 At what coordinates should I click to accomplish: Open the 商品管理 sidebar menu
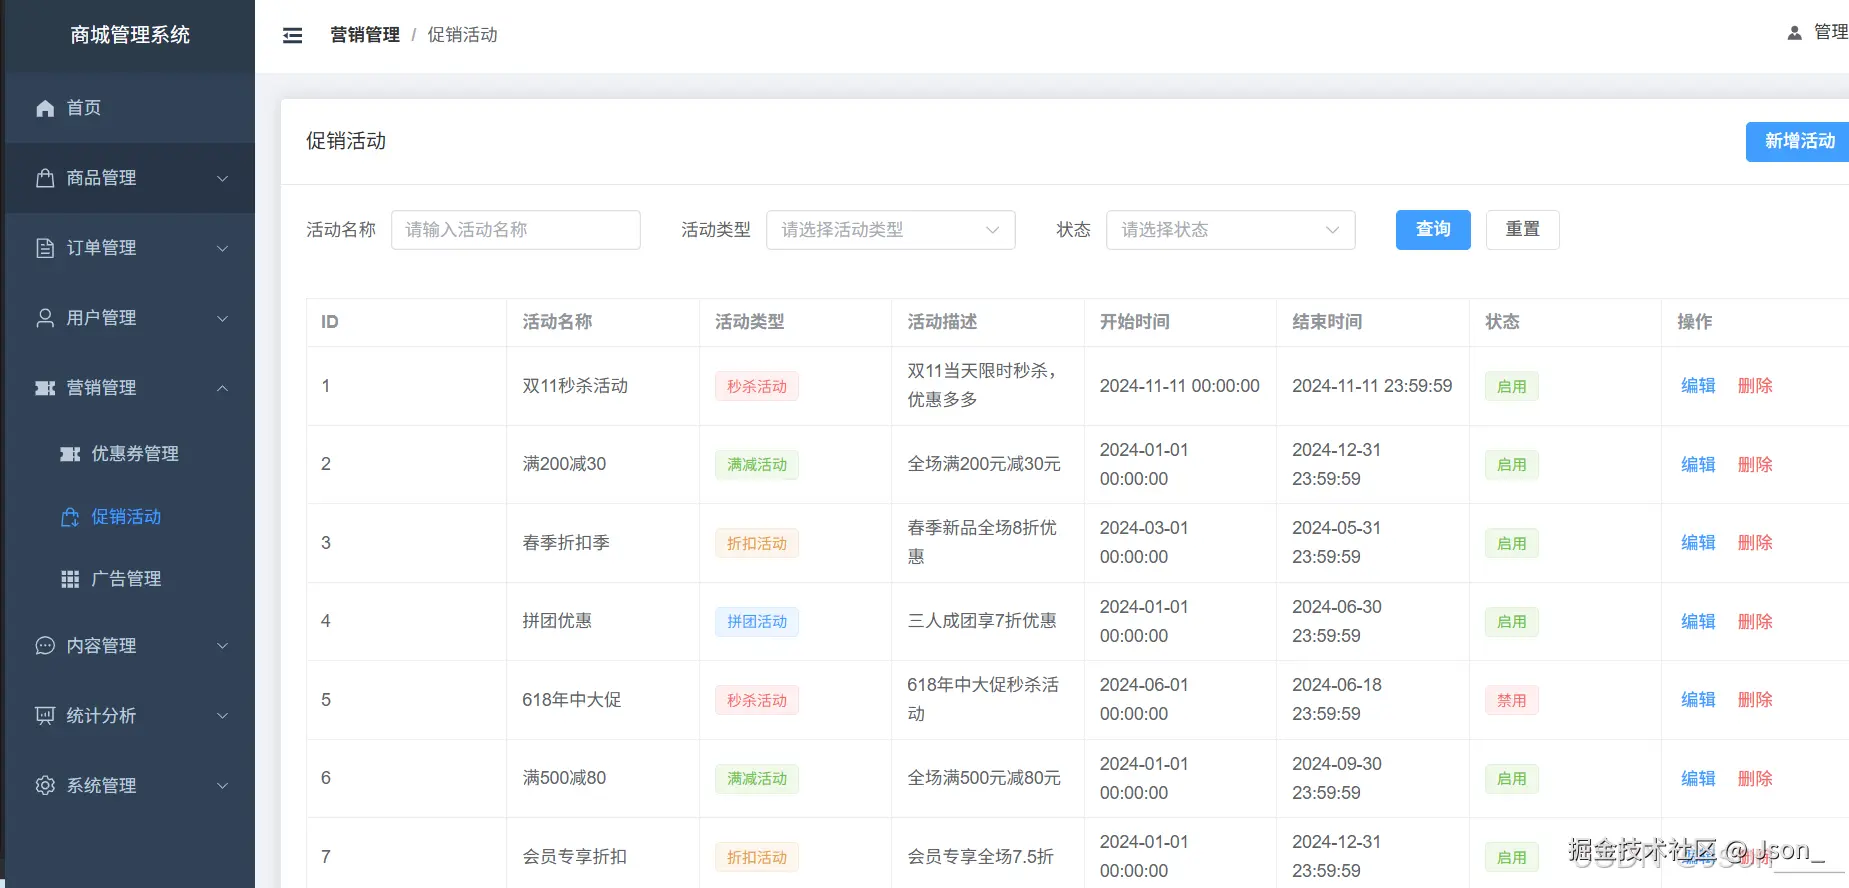(130, 178)
